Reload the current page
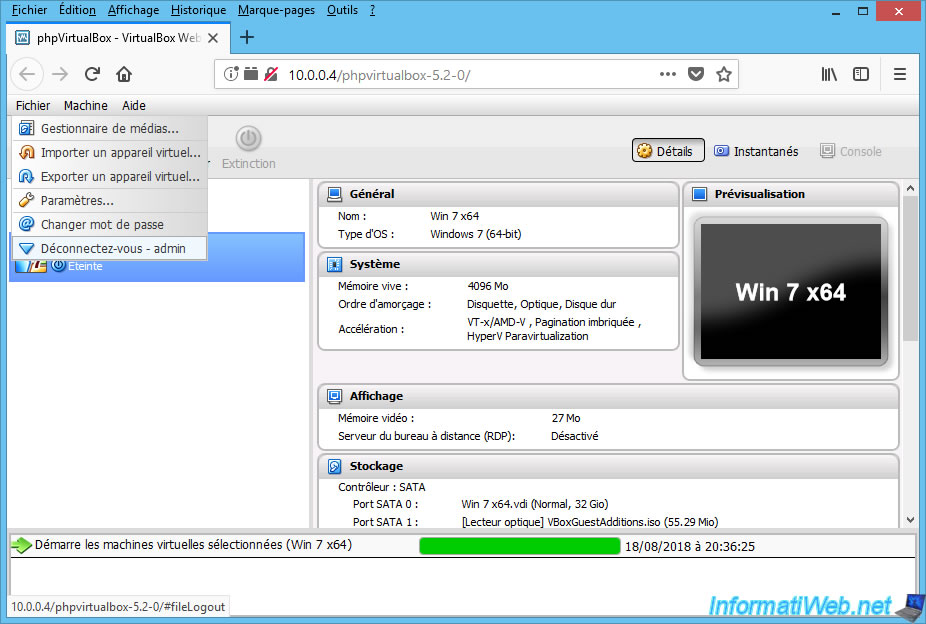Screen dimensions: 926x624 (x=92, y=74)
